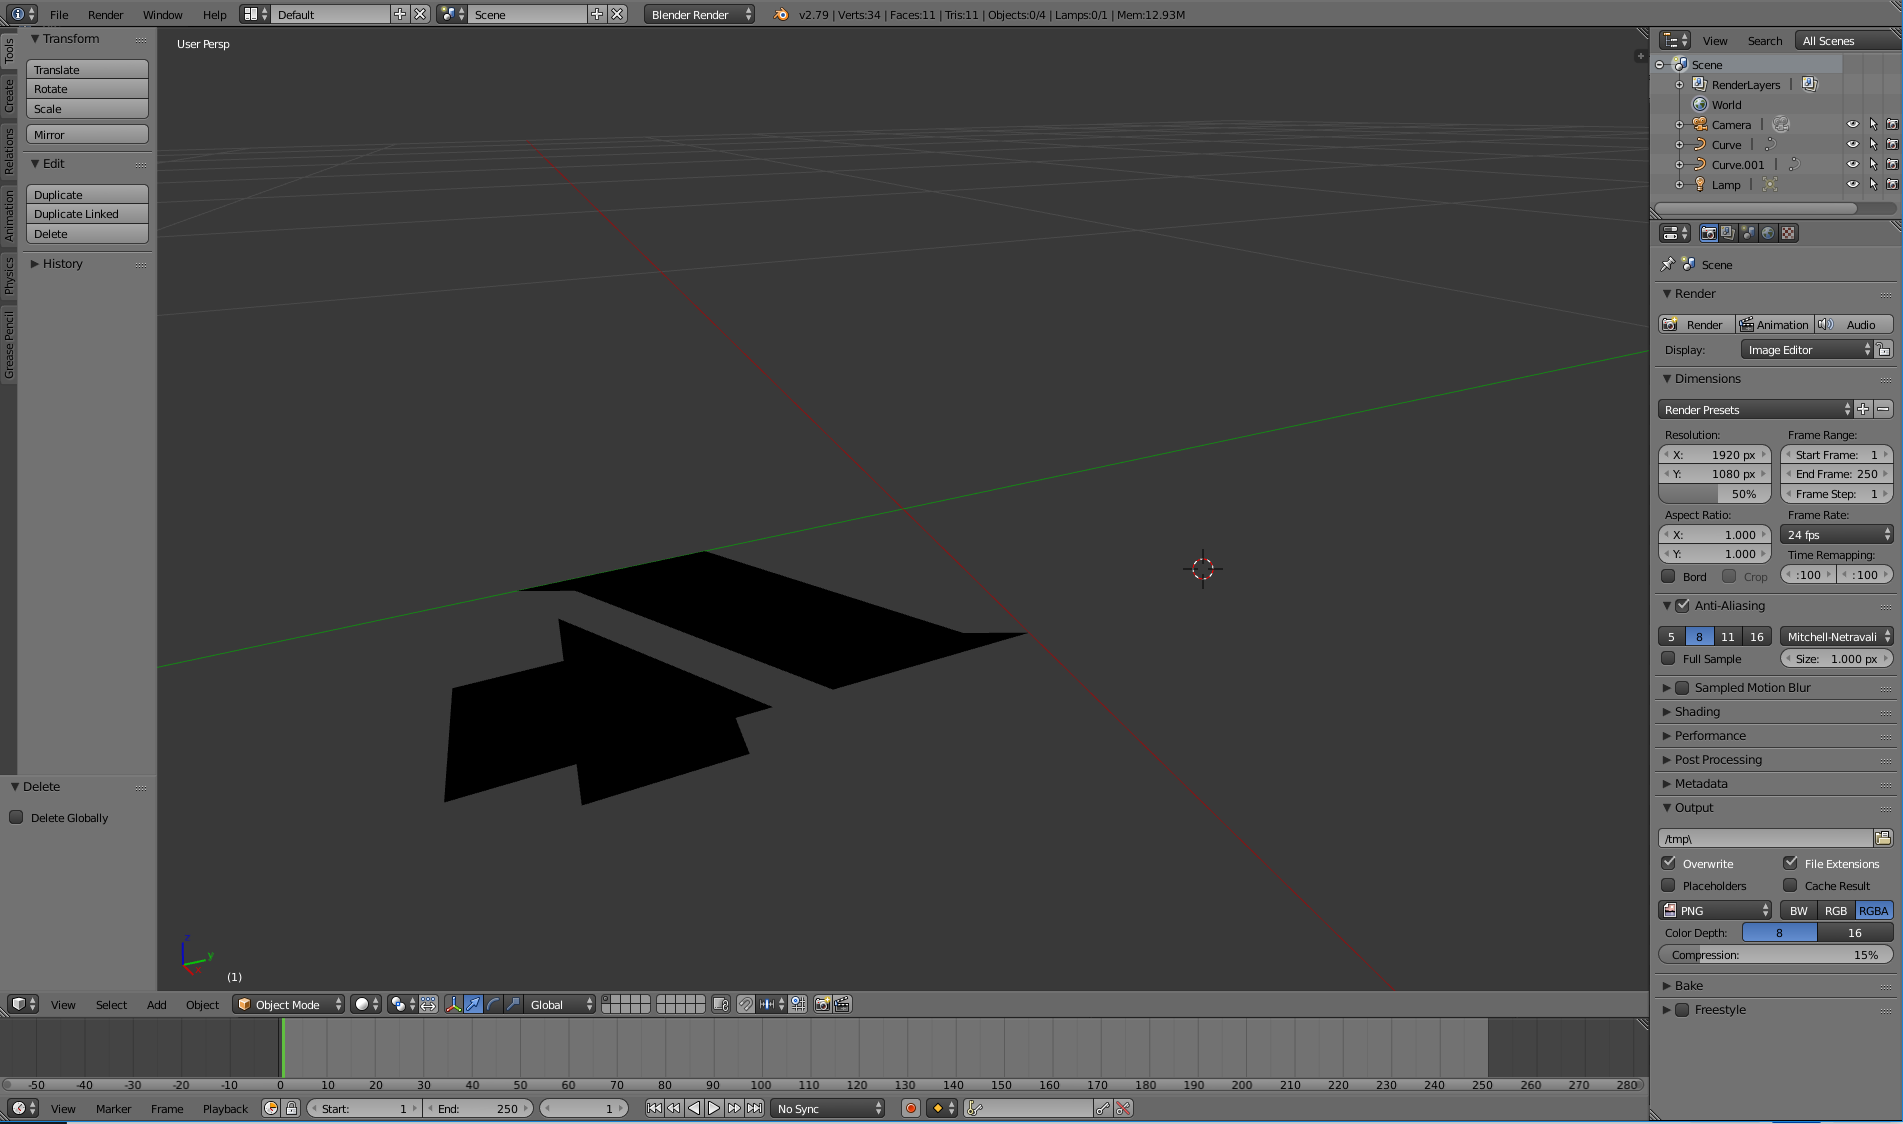This screenshot has width=1903, height=1124.
Task: Enable the Delete Globally checkbox
Action: (17, 817)
